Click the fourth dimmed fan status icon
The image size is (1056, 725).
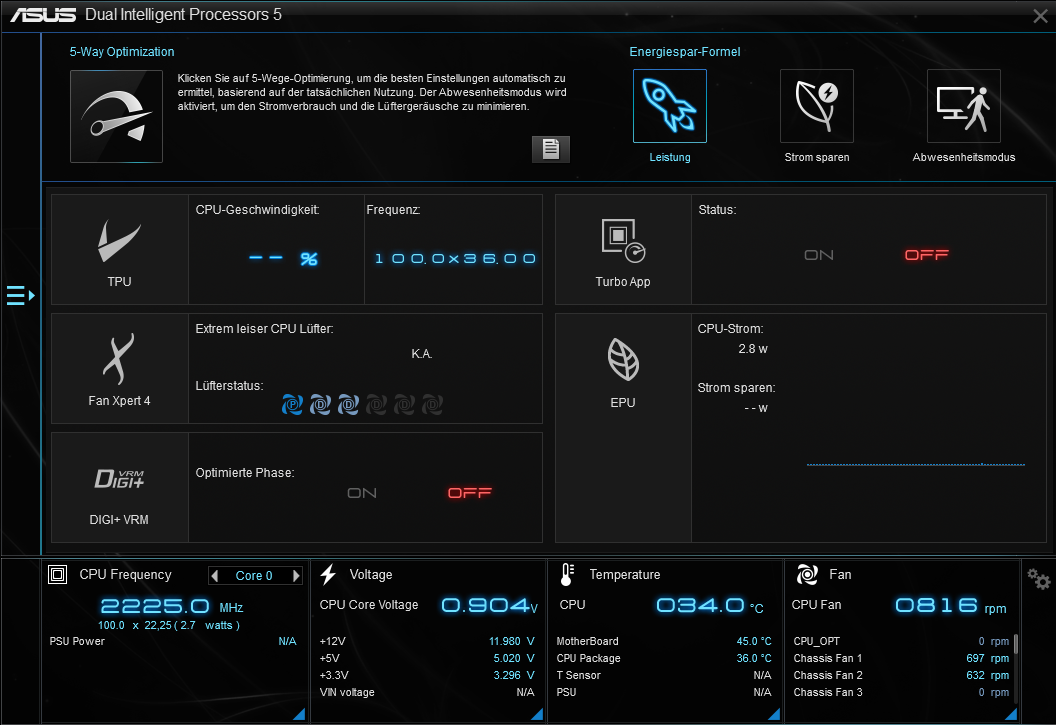pos(376,405)
